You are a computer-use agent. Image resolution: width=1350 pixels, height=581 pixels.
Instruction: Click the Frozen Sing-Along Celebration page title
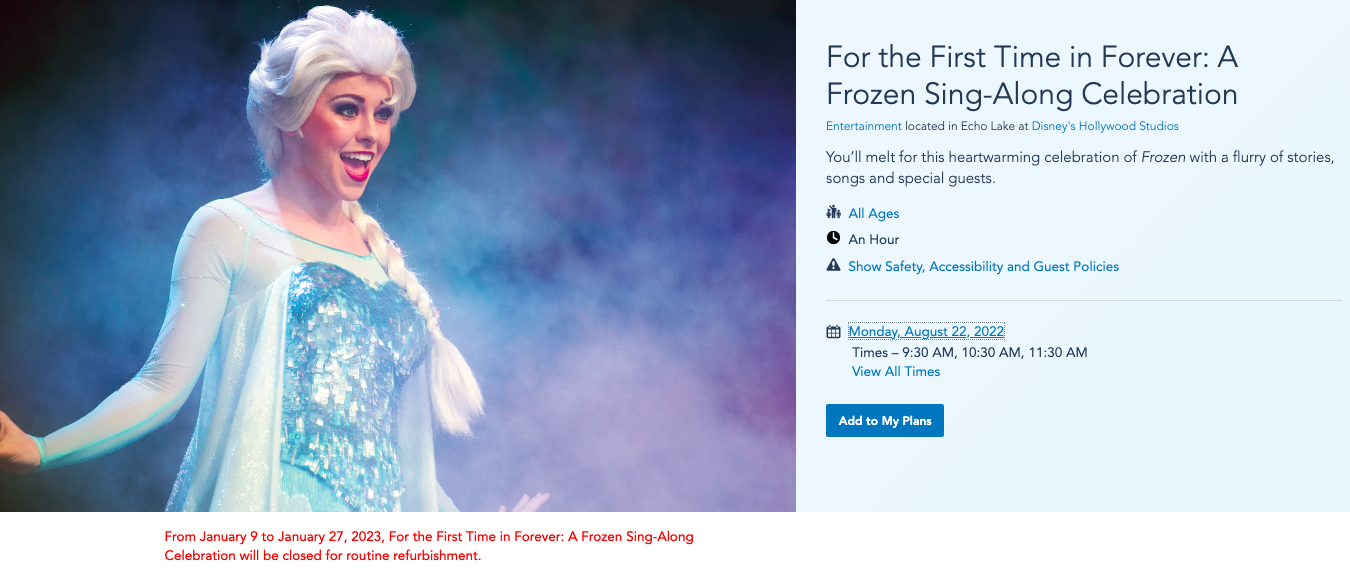click(1032, 76)
